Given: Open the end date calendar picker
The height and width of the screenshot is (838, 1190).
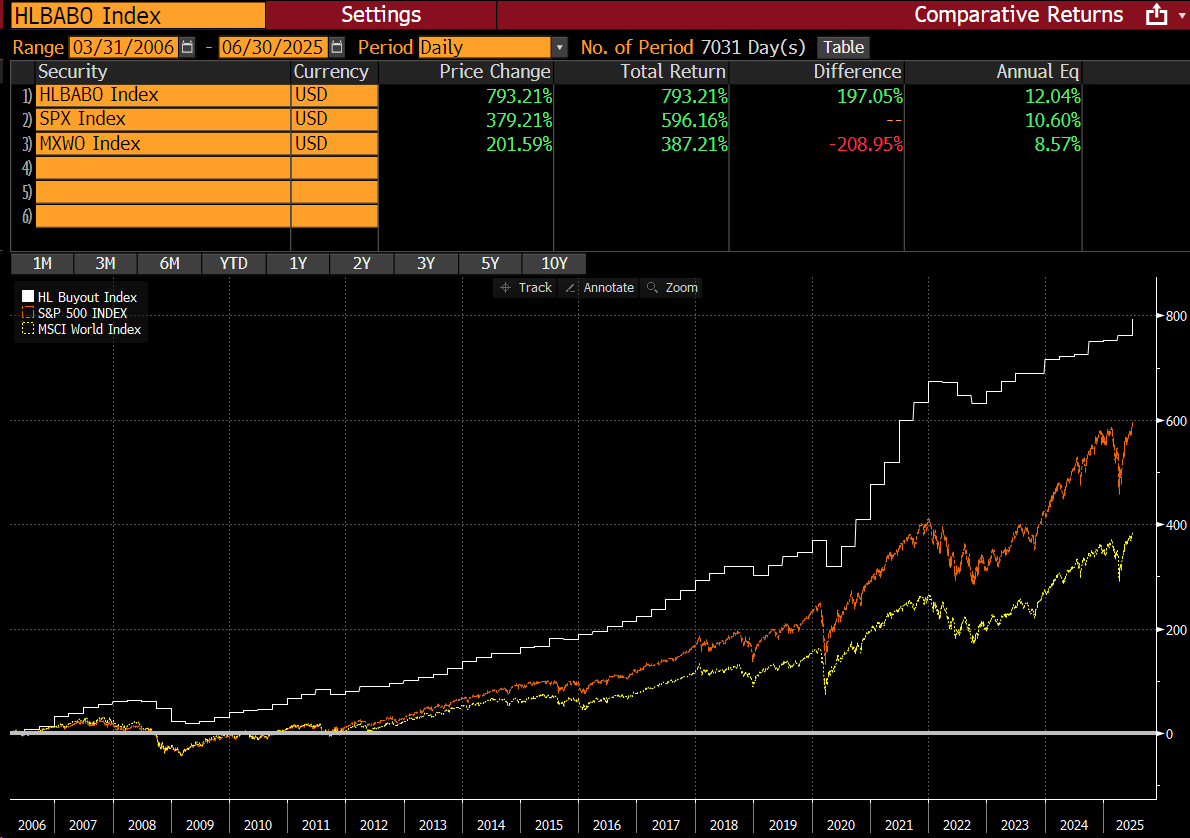Looking at the screenshot, I should pyautogui.click(x=336, y=47).
